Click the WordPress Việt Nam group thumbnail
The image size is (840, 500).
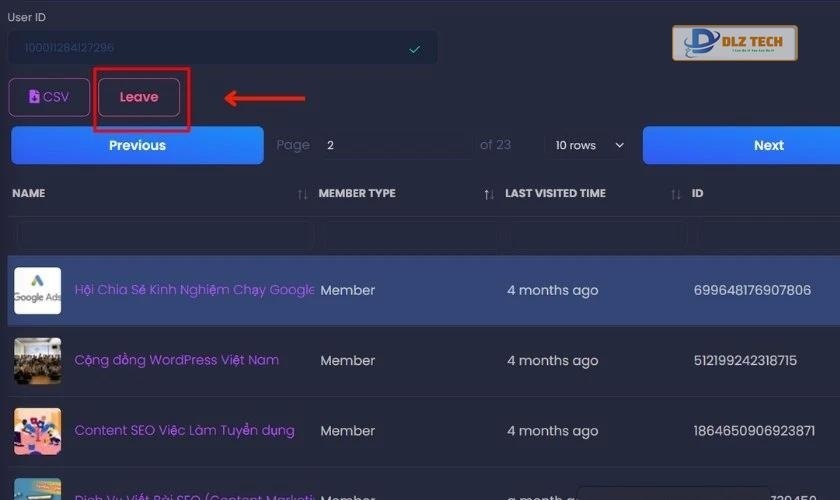(x=38, y=361)
